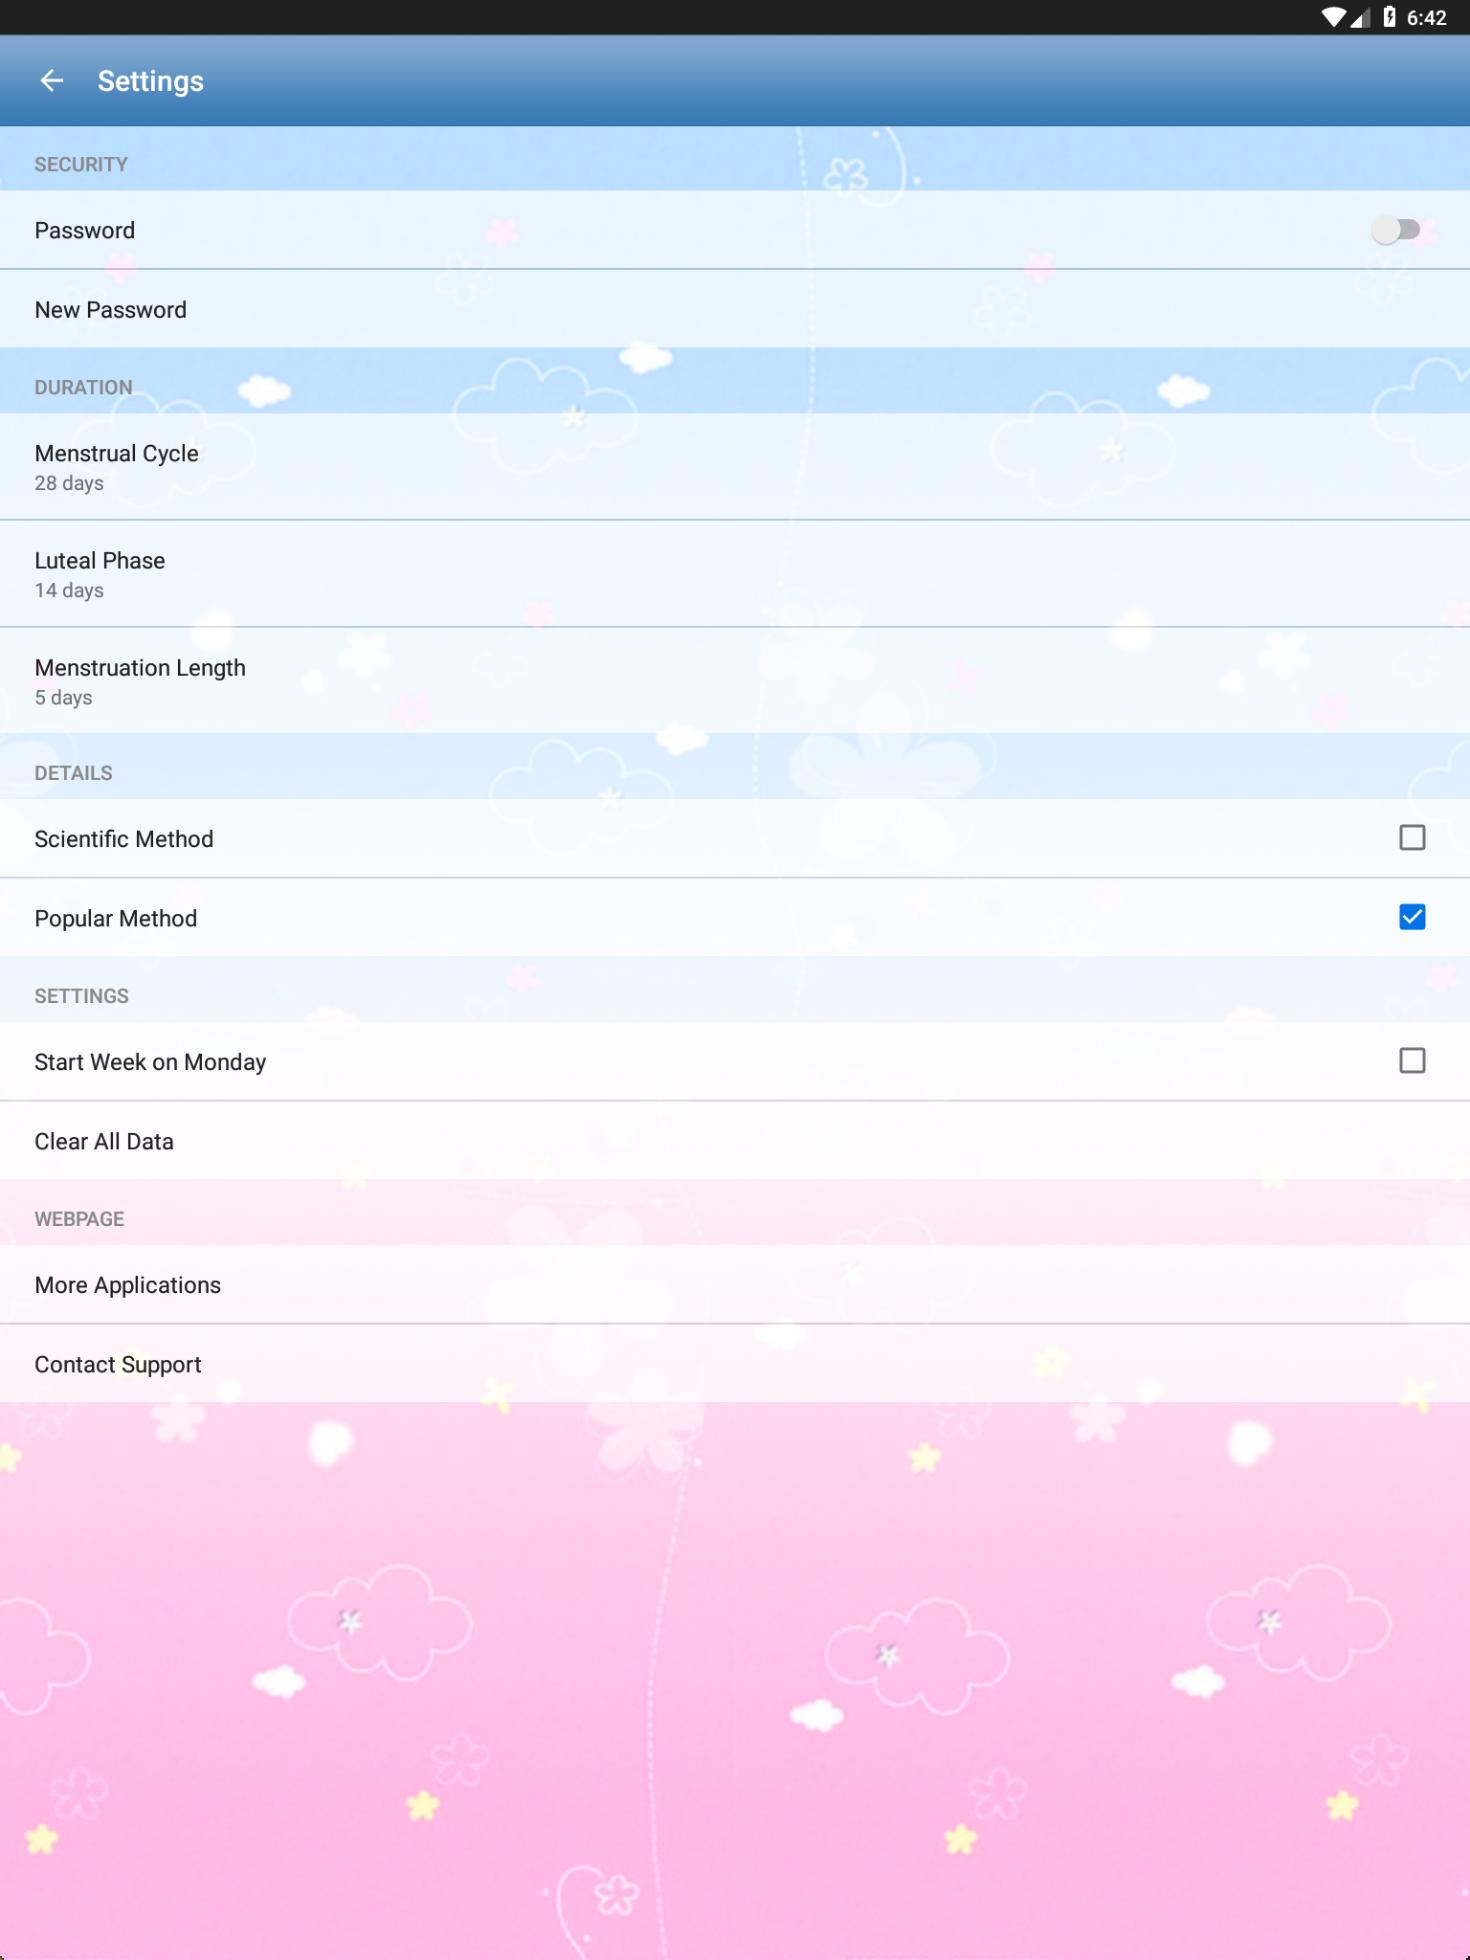This screenshot has height=1960, width=1470.
Task: Select the DURATION section header
Action: click(x=83, y=387)
